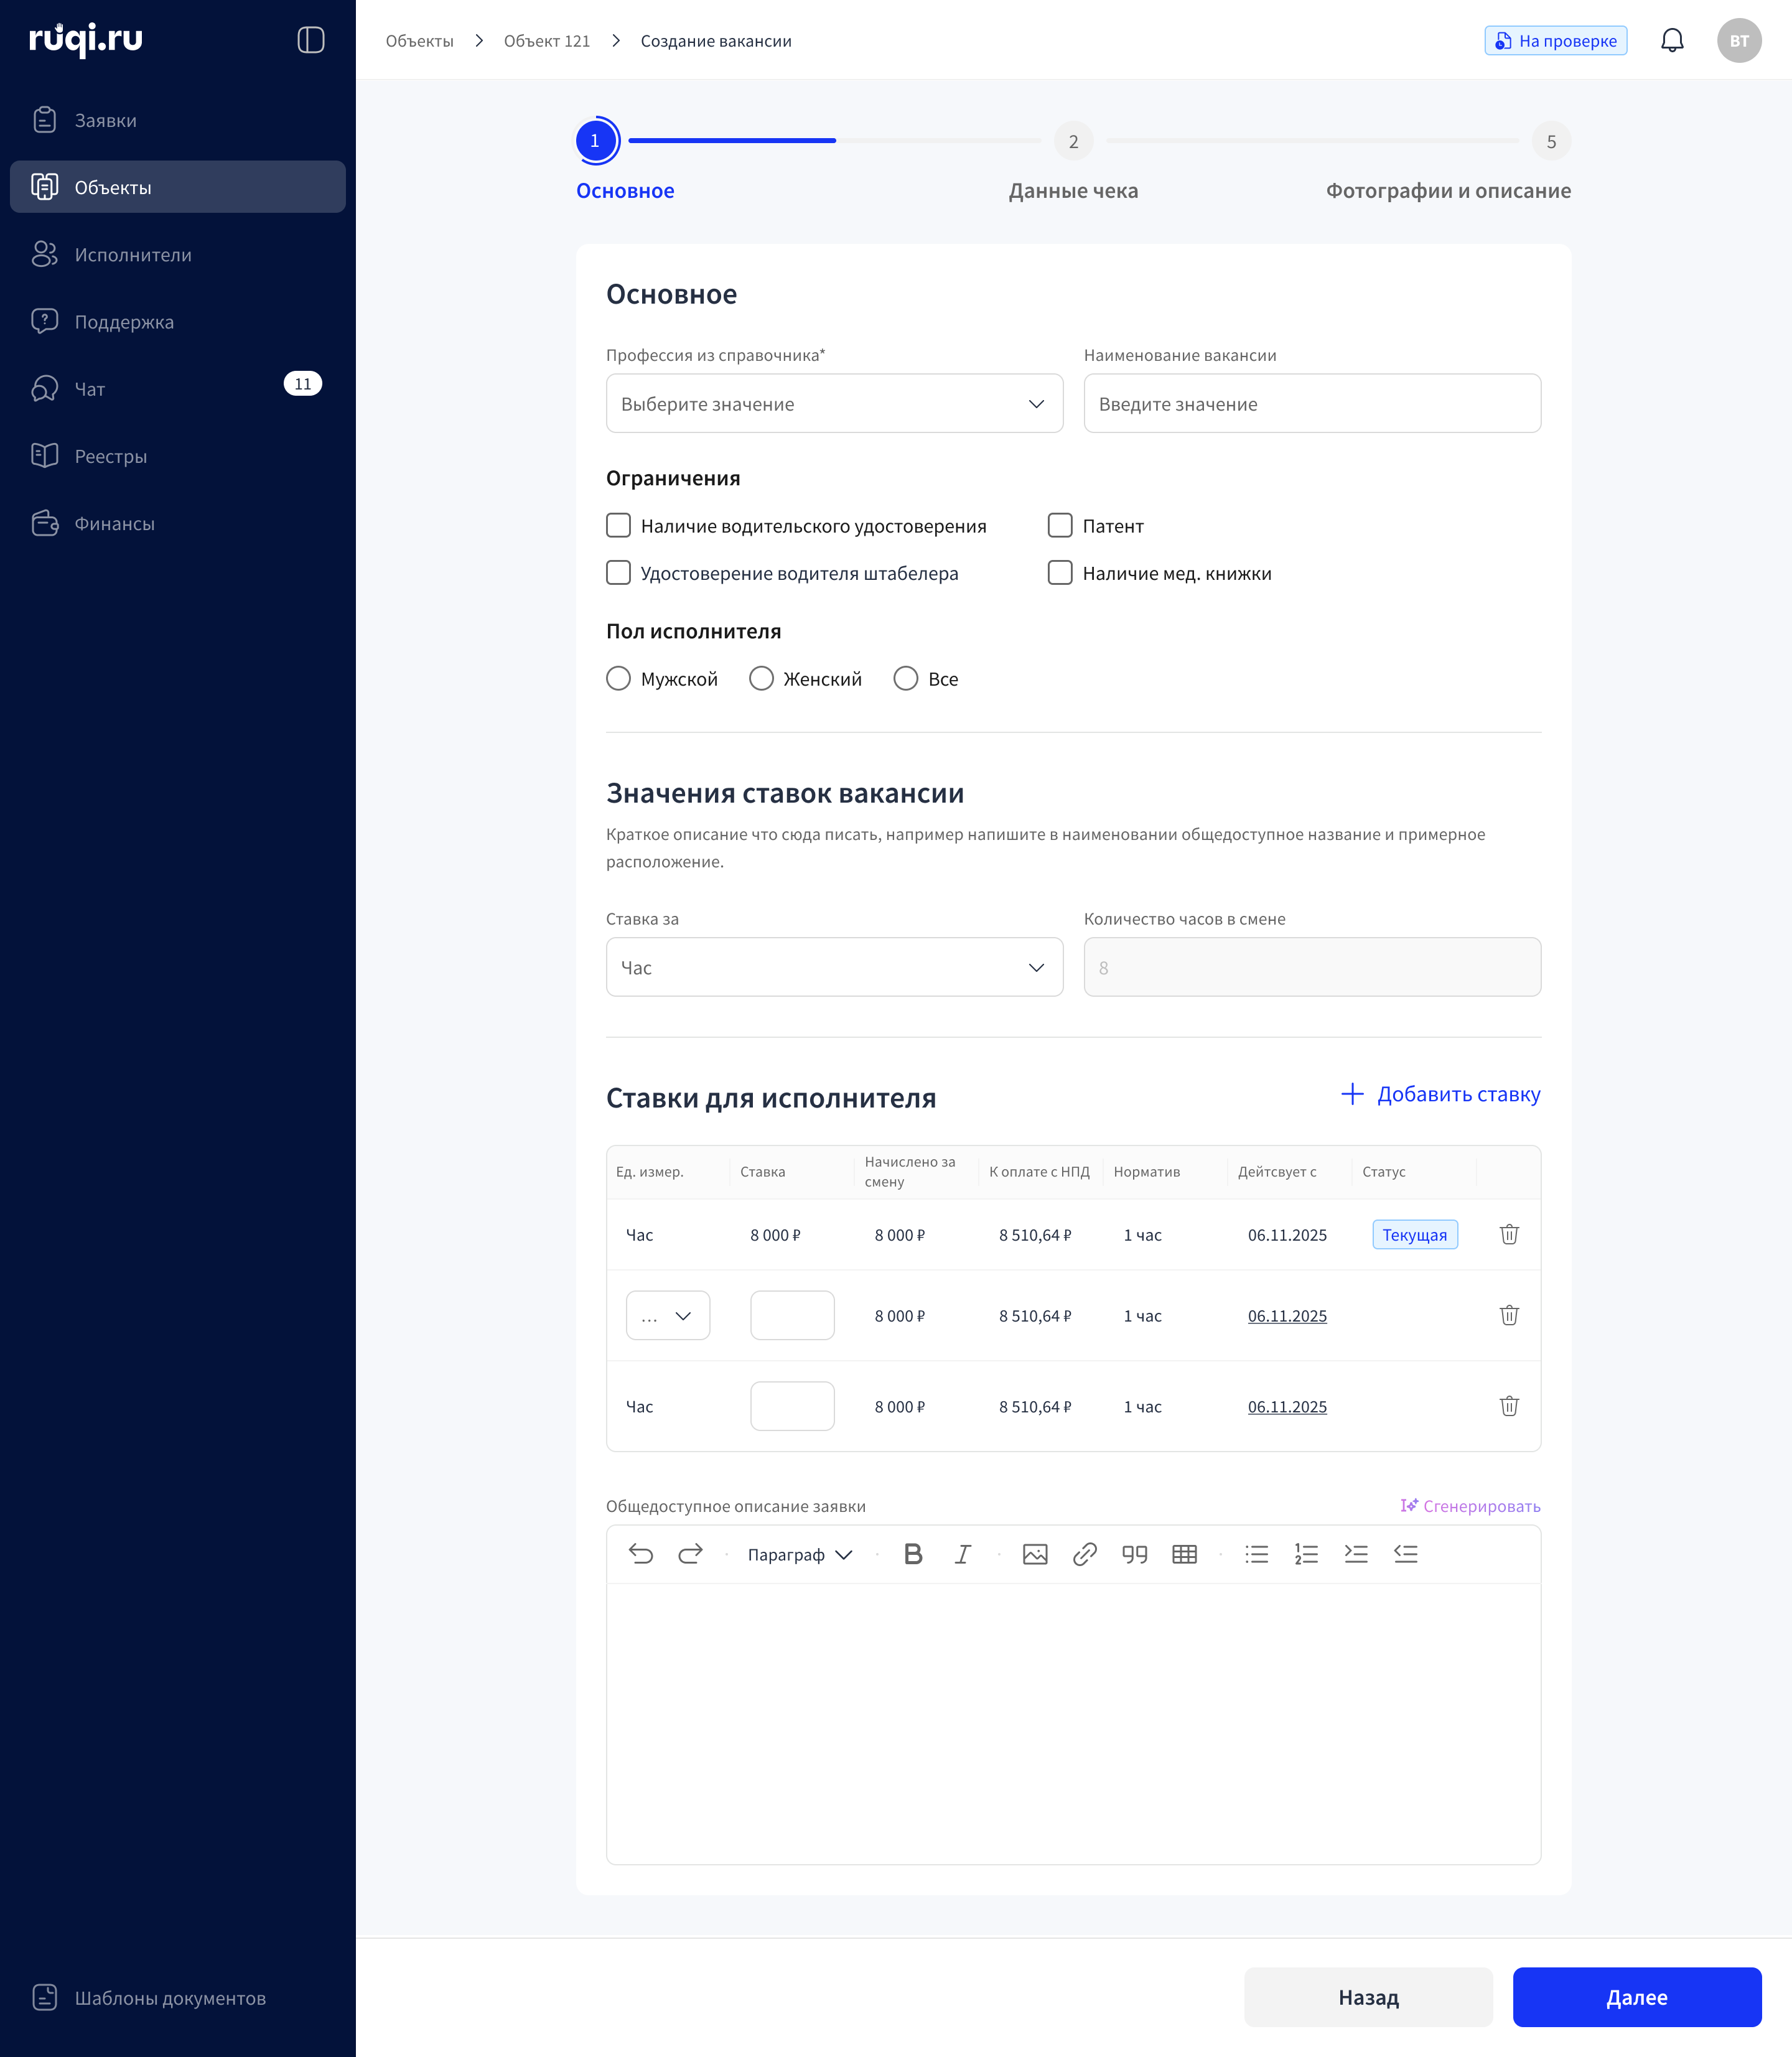
Task: Open Объект 121 breadcrumb link
Action: tap(547, 41)
